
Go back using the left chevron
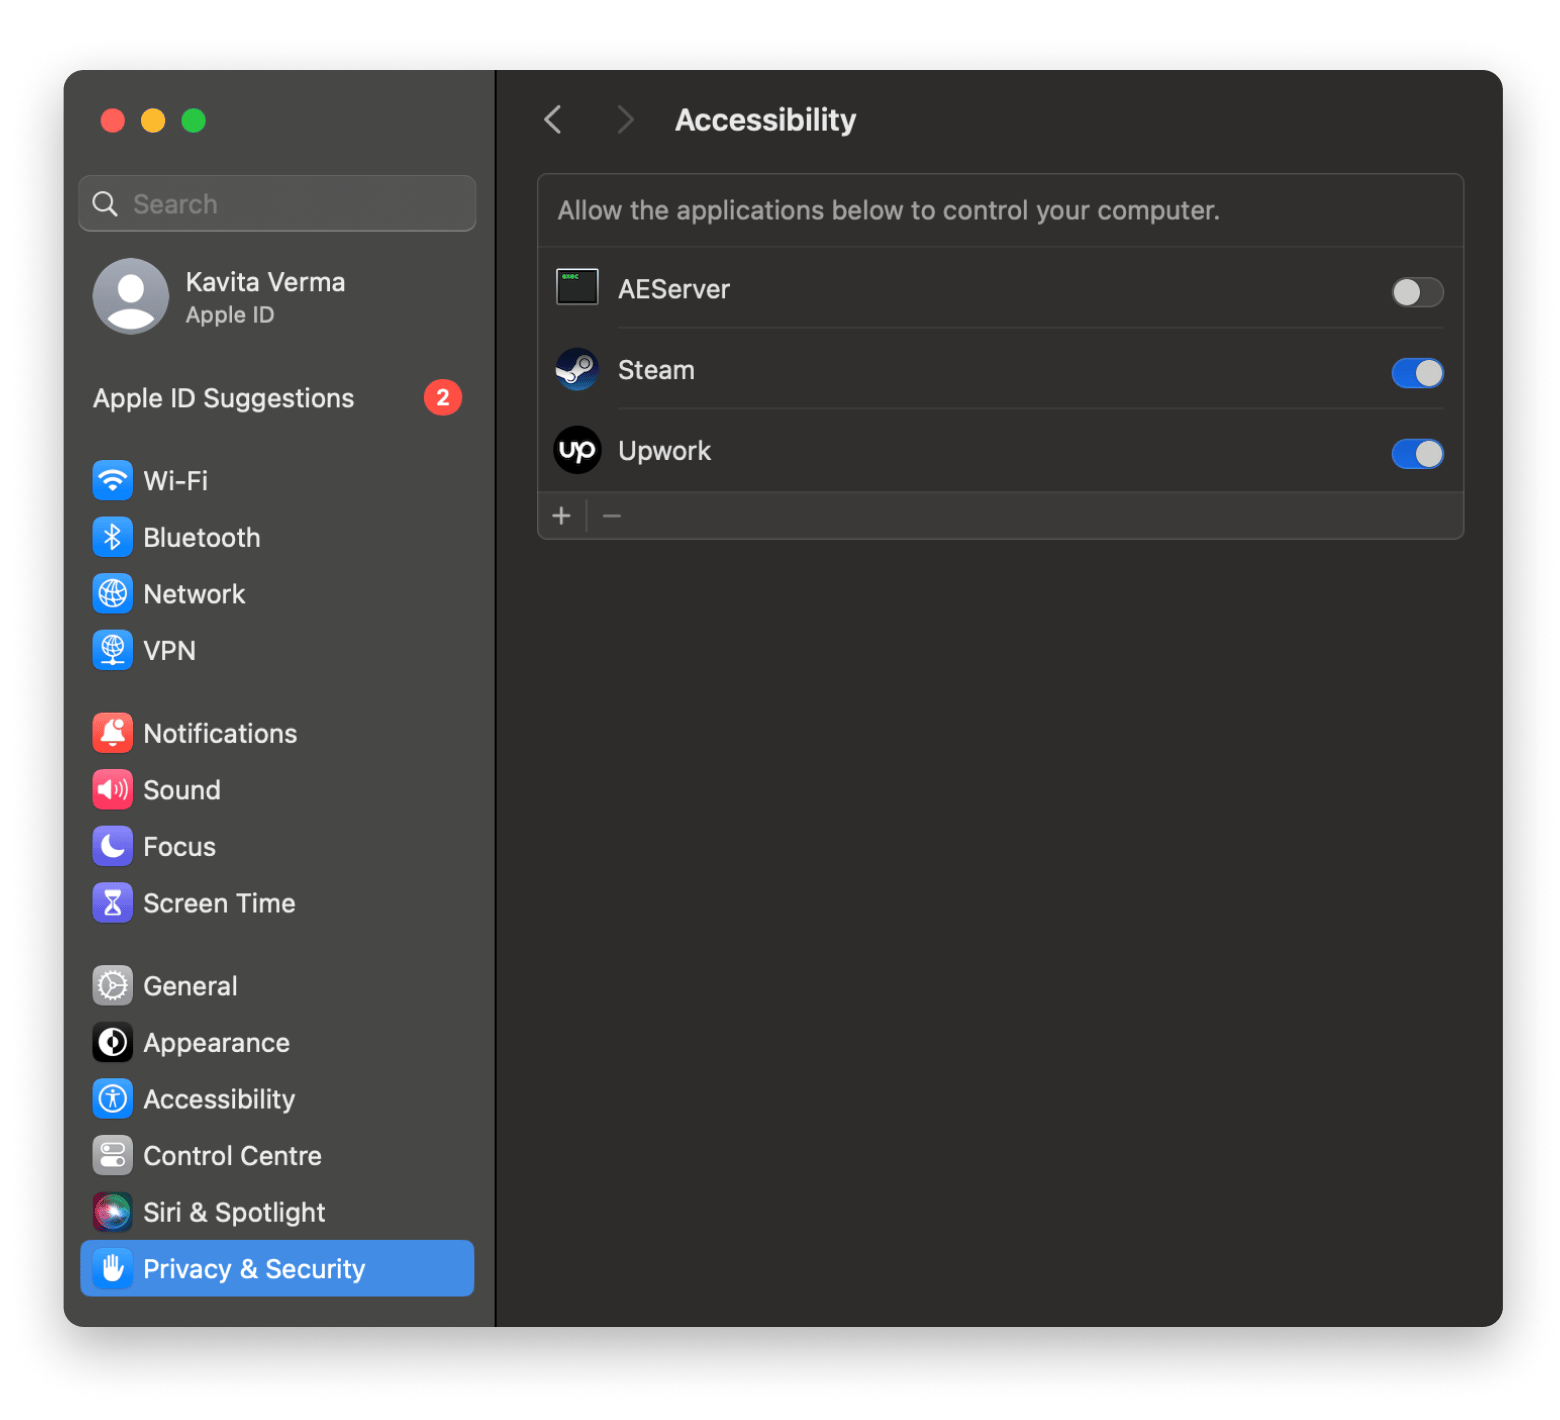tap(553, 120)
